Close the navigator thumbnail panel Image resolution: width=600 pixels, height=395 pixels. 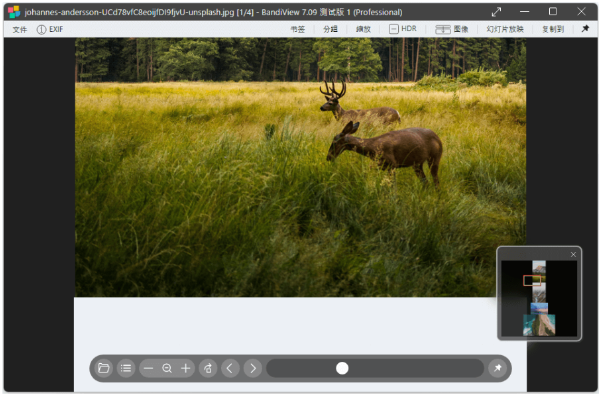pos(573,255)
